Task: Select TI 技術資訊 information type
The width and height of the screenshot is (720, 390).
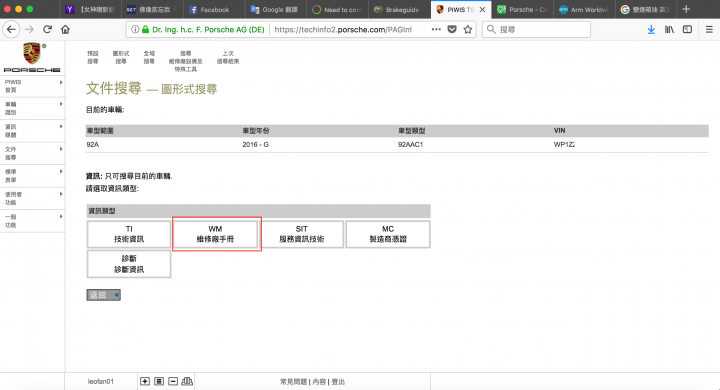Action: click(x=129, y=234)
